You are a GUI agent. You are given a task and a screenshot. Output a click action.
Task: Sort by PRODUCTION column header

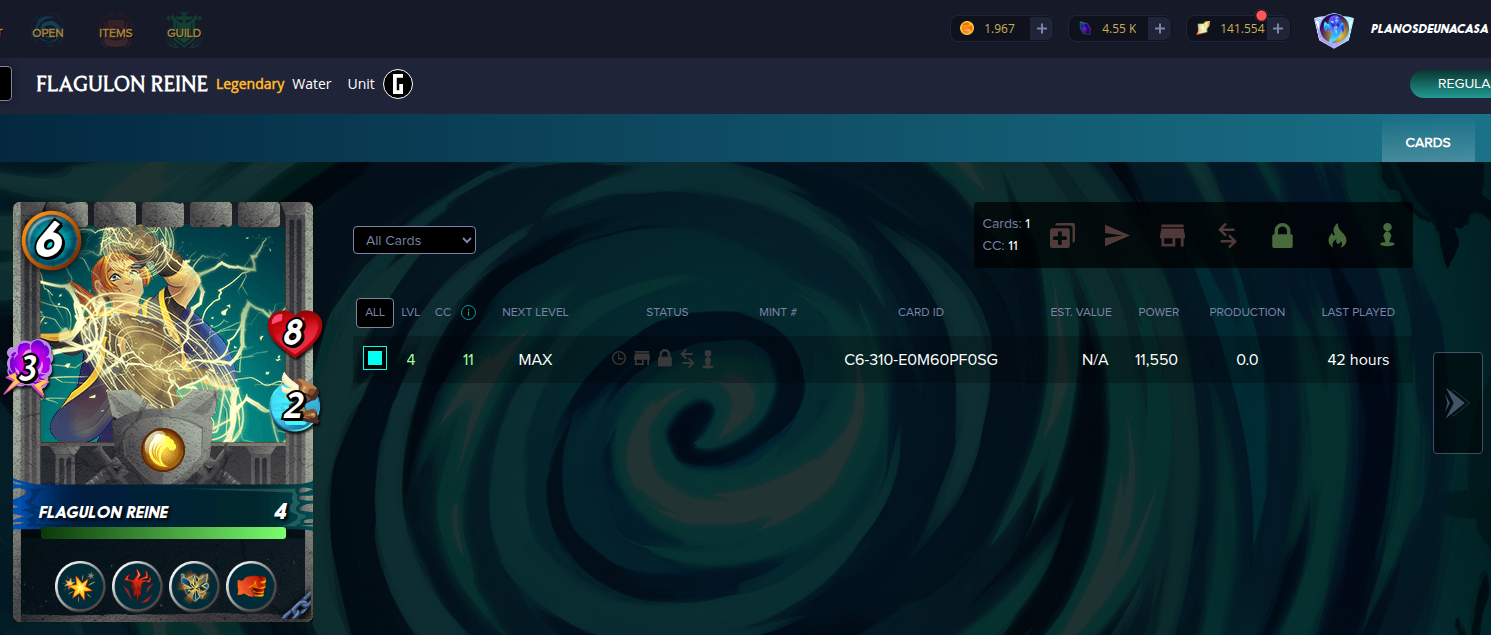click(1247, 312)
